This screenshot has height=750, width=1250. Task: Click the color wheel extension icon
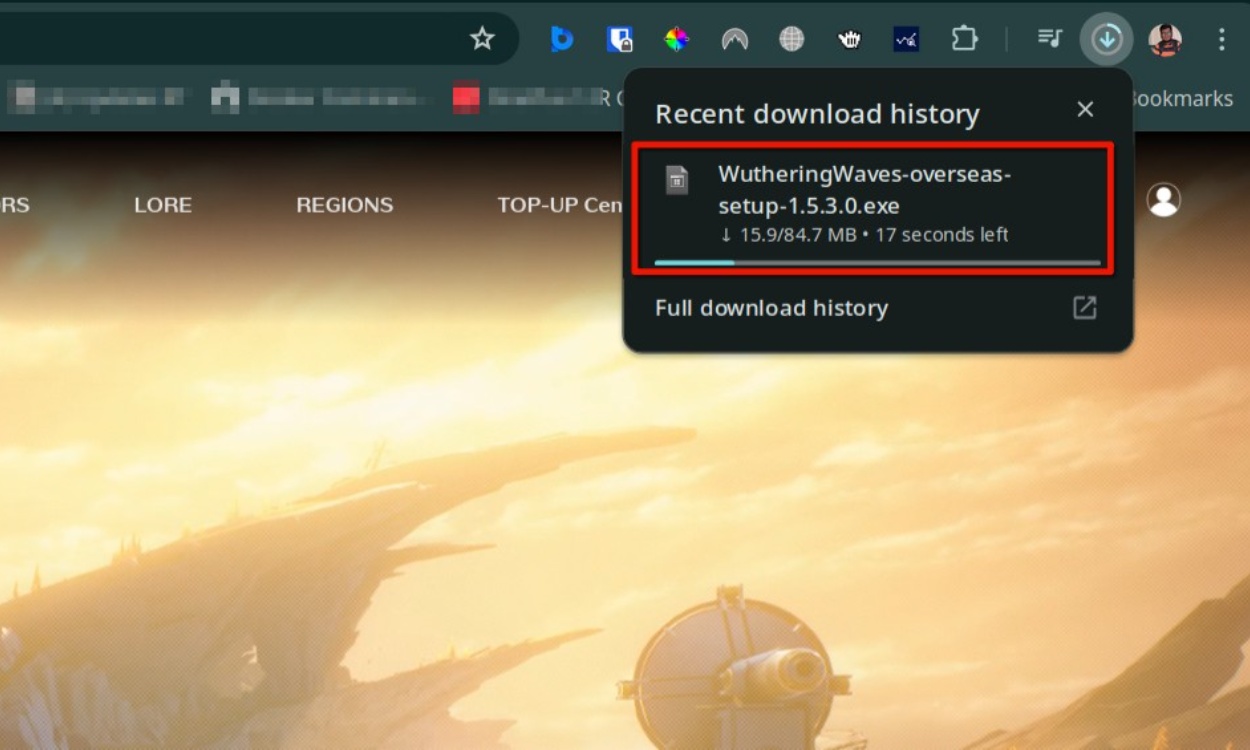pos(677,39)
